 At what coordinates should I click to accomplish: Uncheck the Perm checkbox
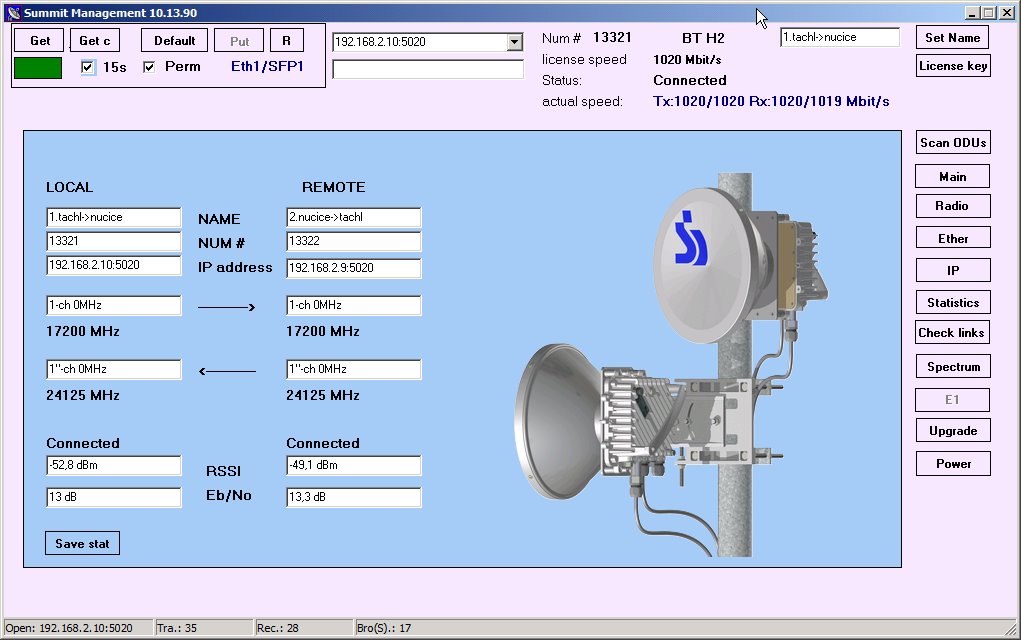(x=149, y=67)
